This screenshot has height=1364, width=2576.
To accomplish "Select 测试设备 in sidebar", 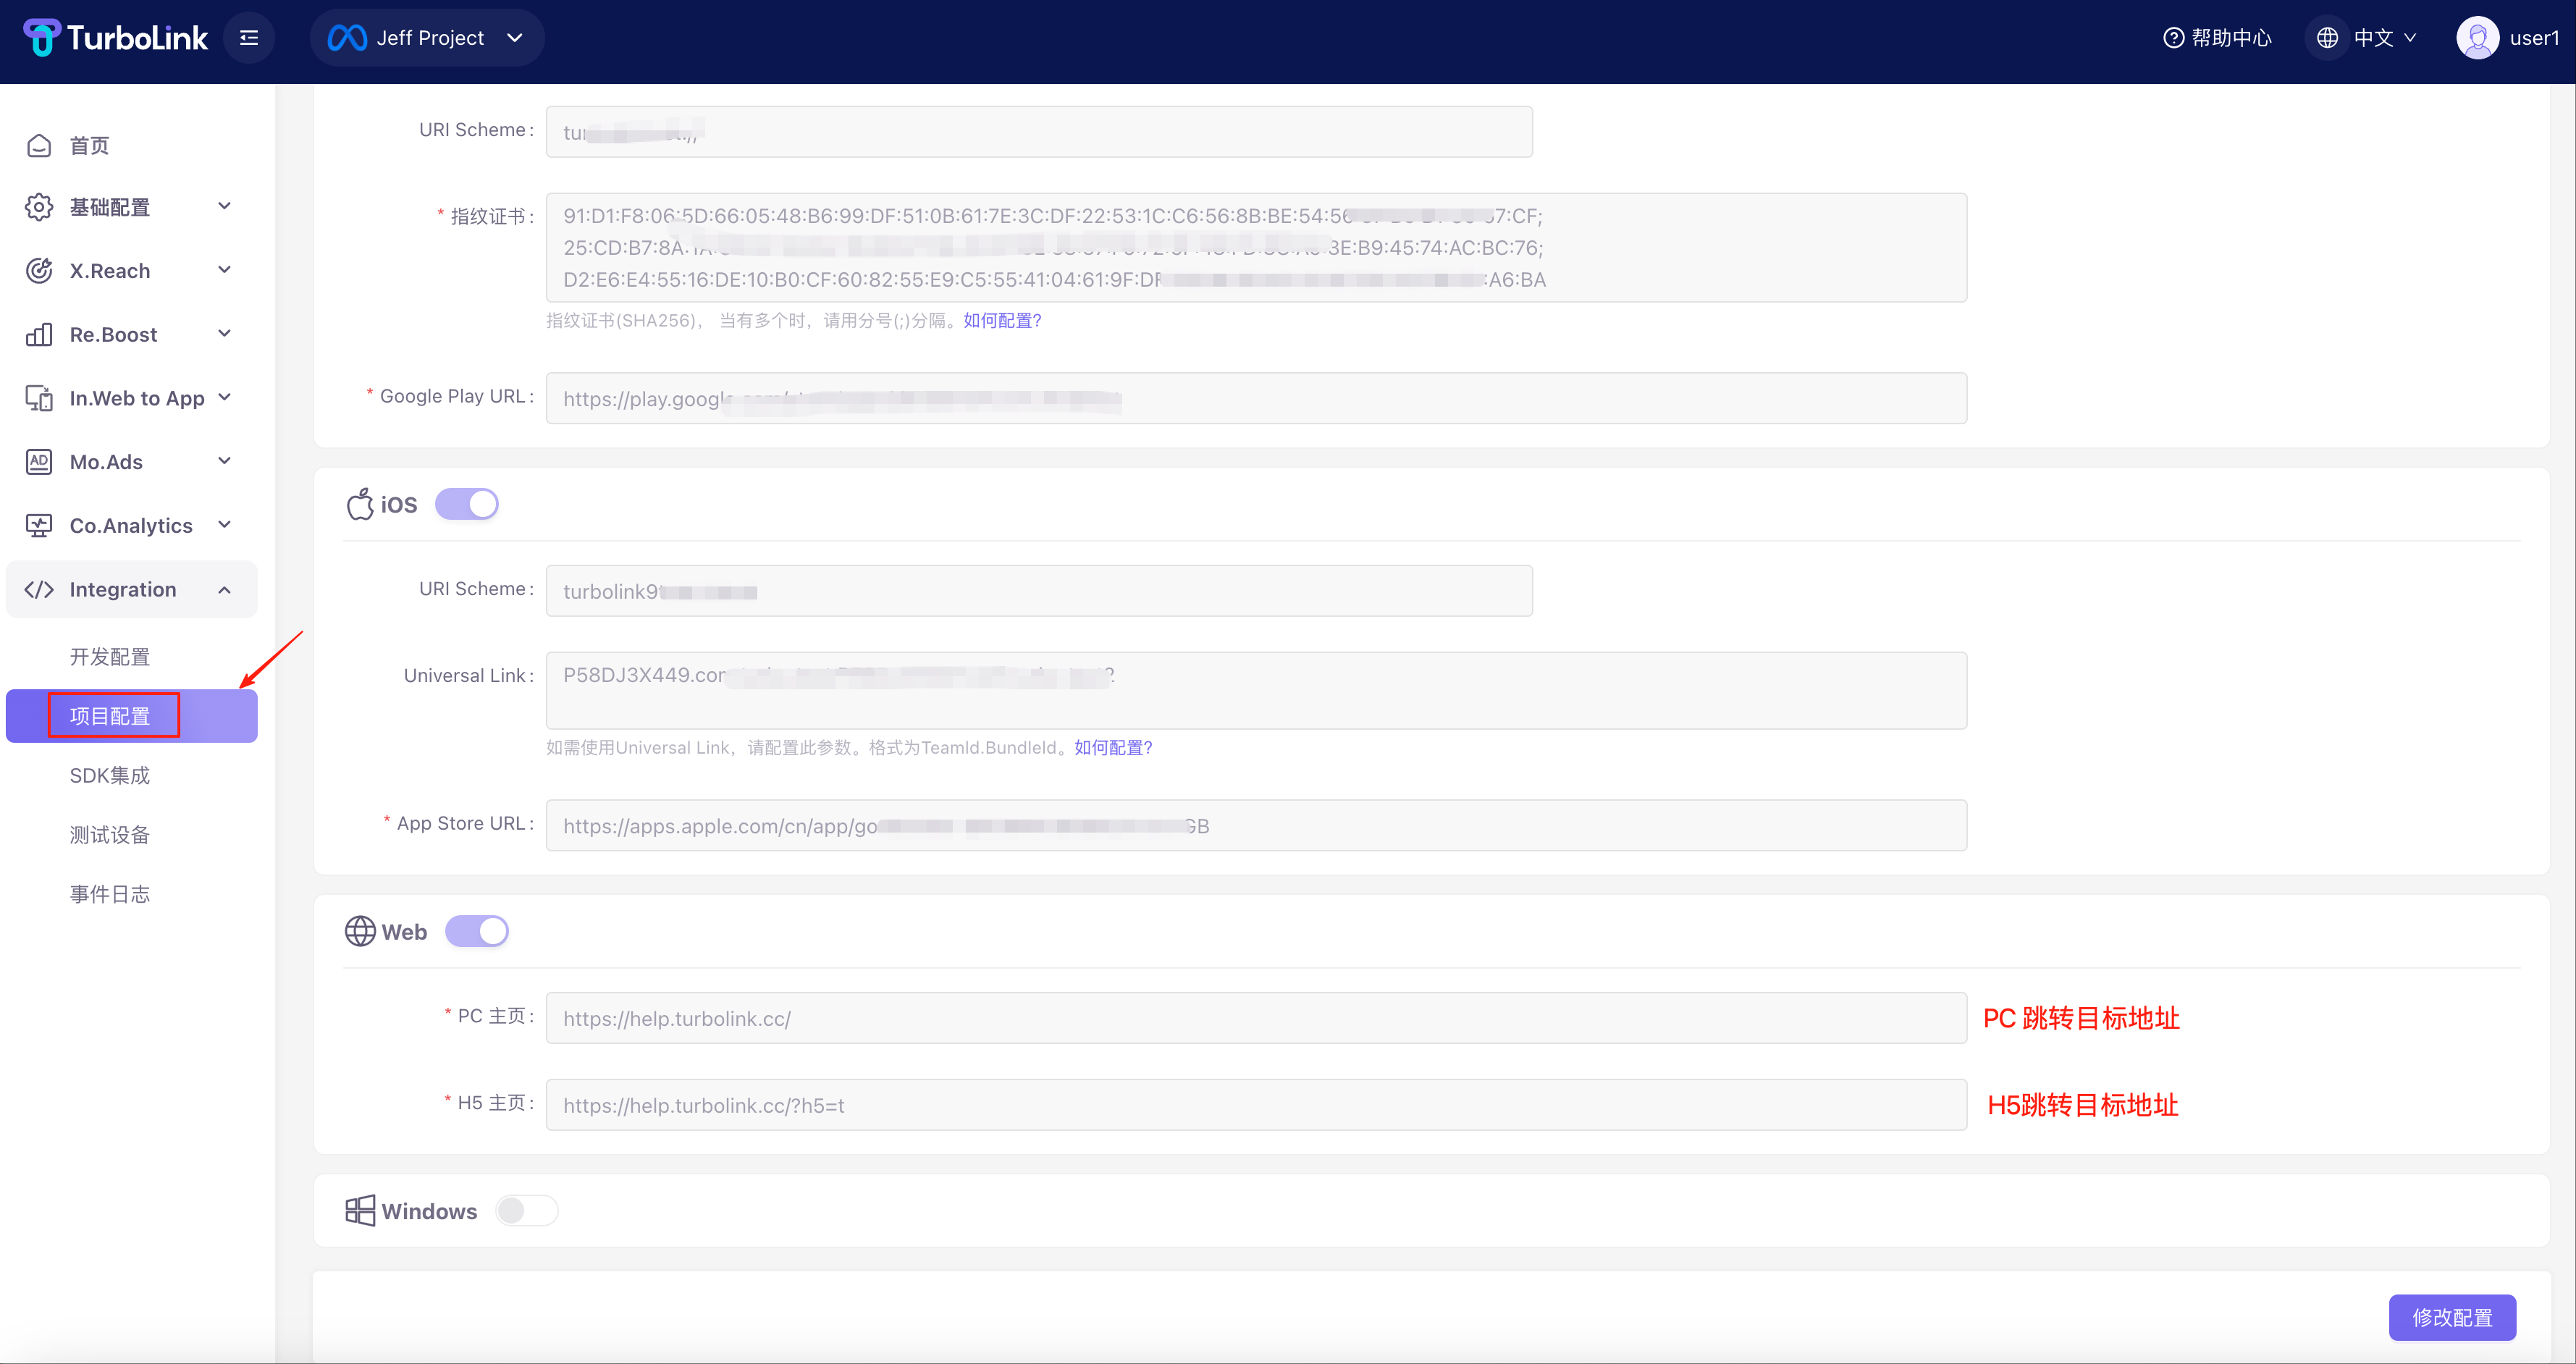I will coord(110,835).
